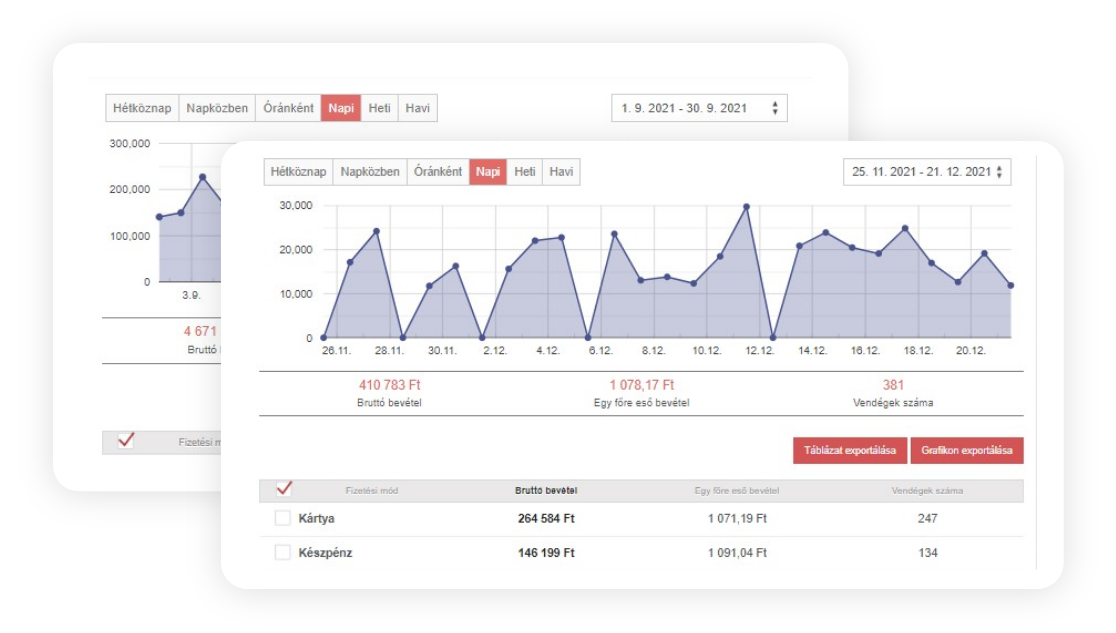
Task: Click guest count 247 cell
Action: tap(927, 518)
